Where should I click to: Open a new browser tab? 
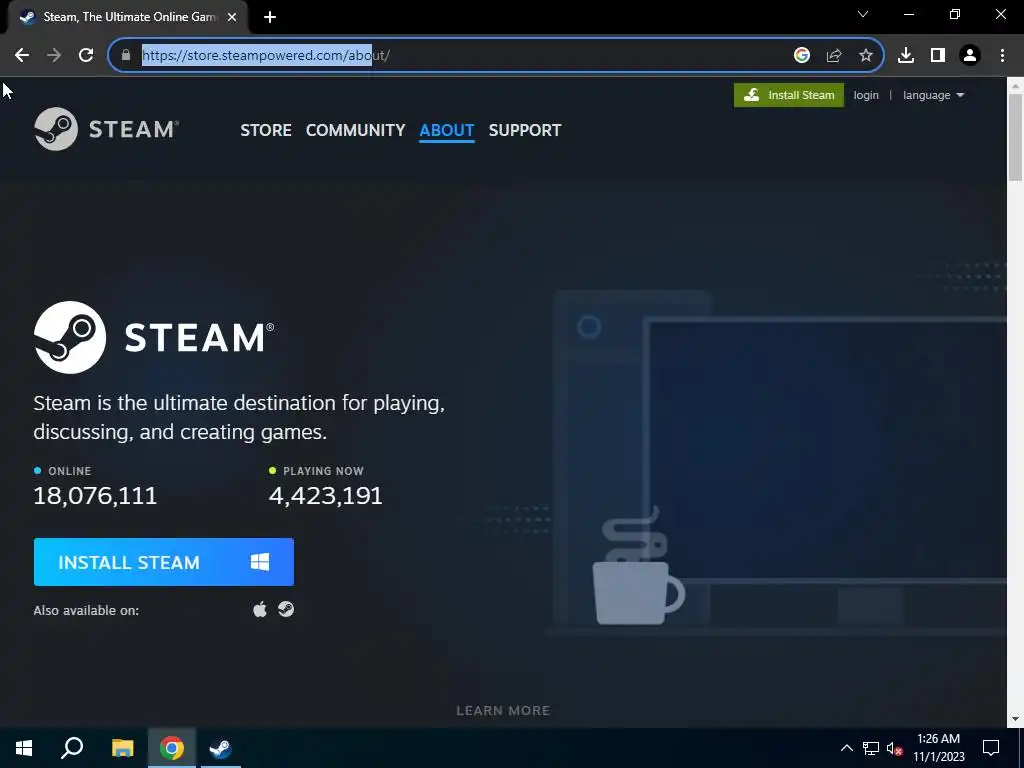(270, 18)
